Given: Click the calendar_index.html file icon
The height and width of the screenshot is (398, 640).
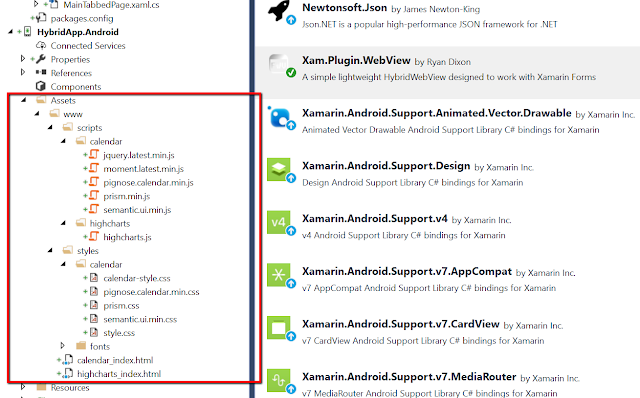Looking at the screenshot, I should (x=68, y=360).
